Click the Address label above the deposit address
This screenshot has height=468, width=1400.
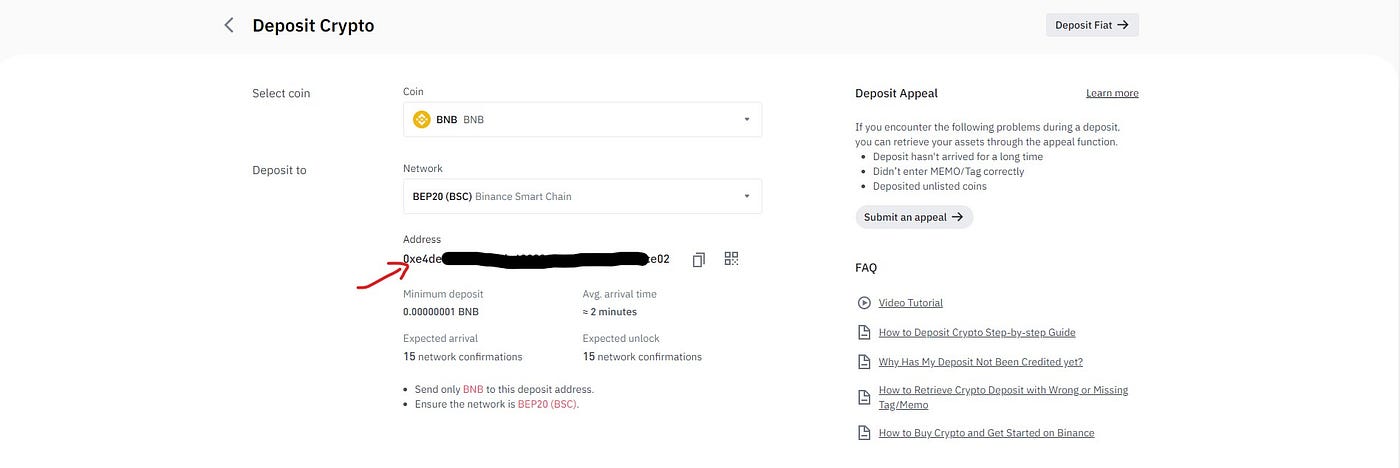[x=422, y=240]
